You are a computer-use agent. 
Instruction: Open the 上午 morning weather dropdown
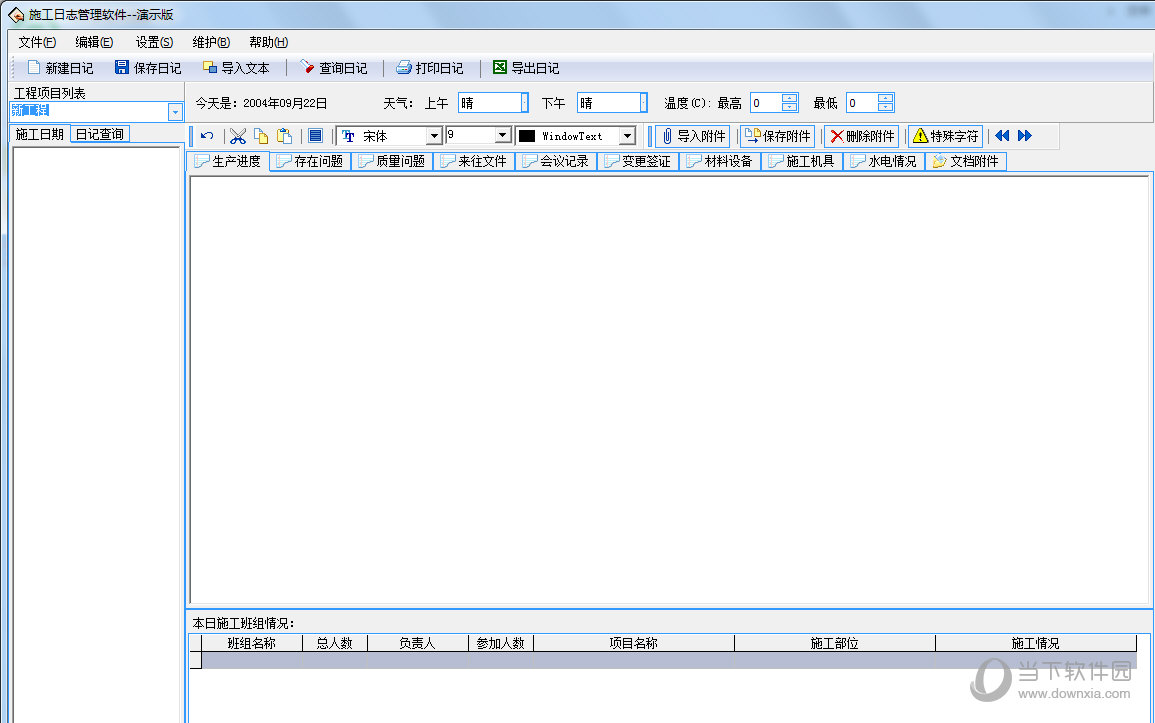(524, 103)
